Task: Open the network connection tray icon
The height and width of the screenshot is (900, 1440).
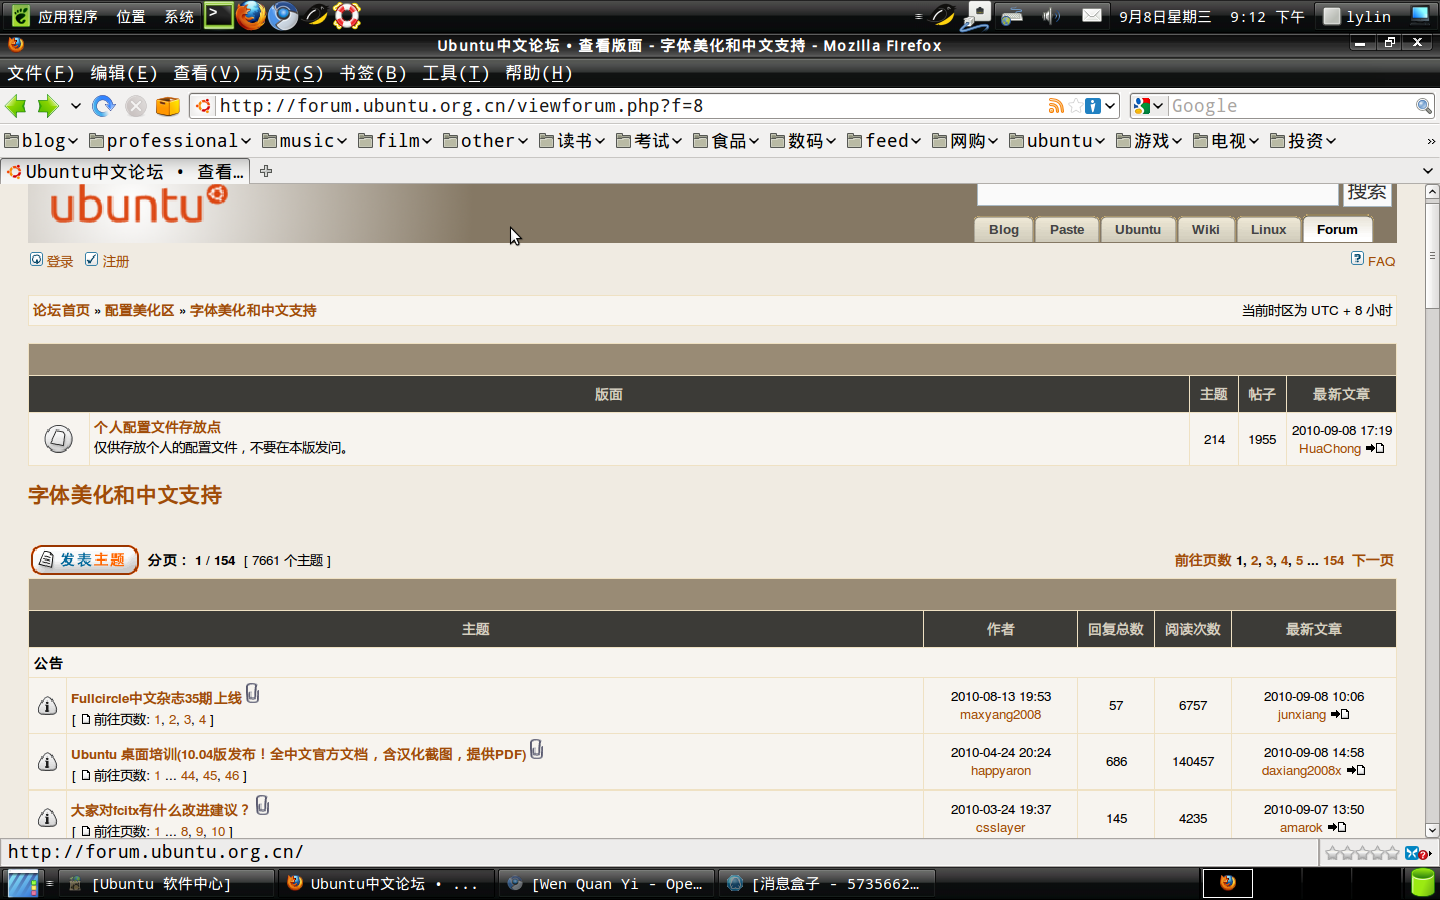Action: [977, 16]
